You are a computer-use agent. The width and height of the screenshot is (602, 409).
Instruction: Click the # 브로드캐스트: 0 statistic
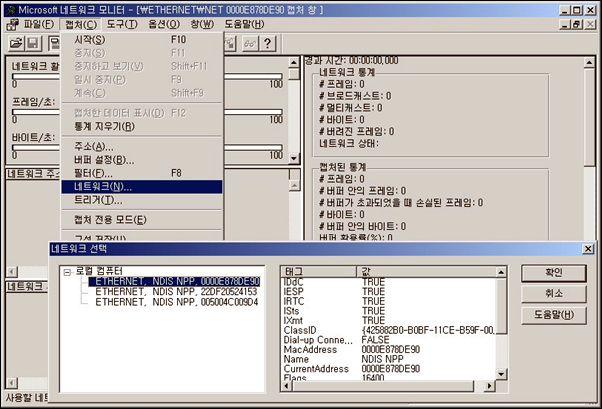[x=355, y=96]
